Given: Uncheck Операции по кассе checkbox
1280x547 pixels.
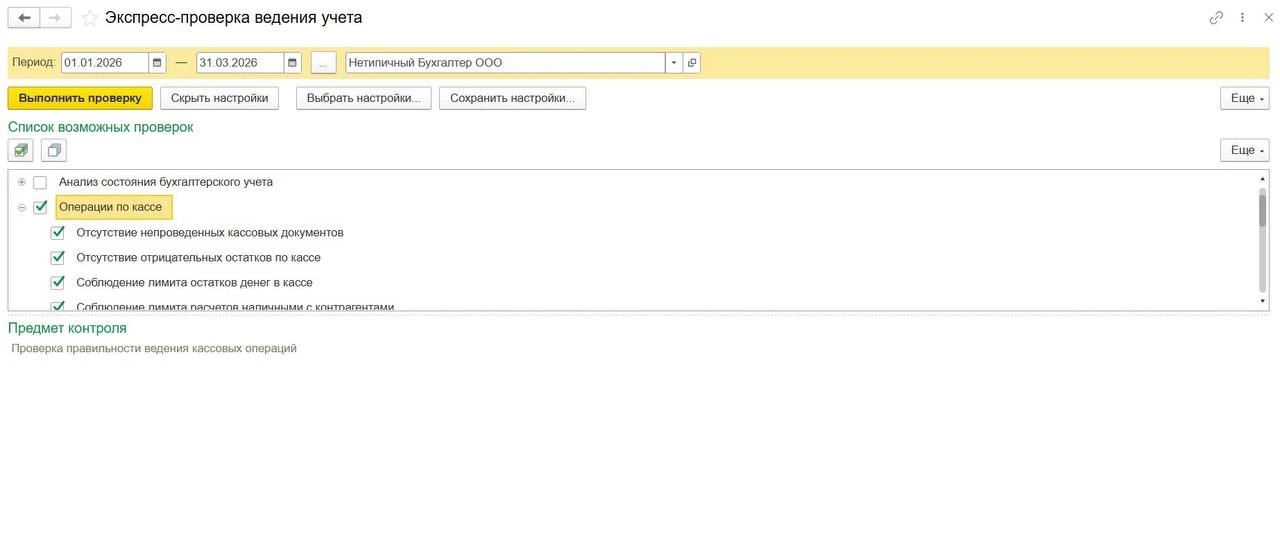Looking at the screenshot, I should click(40, 207).
